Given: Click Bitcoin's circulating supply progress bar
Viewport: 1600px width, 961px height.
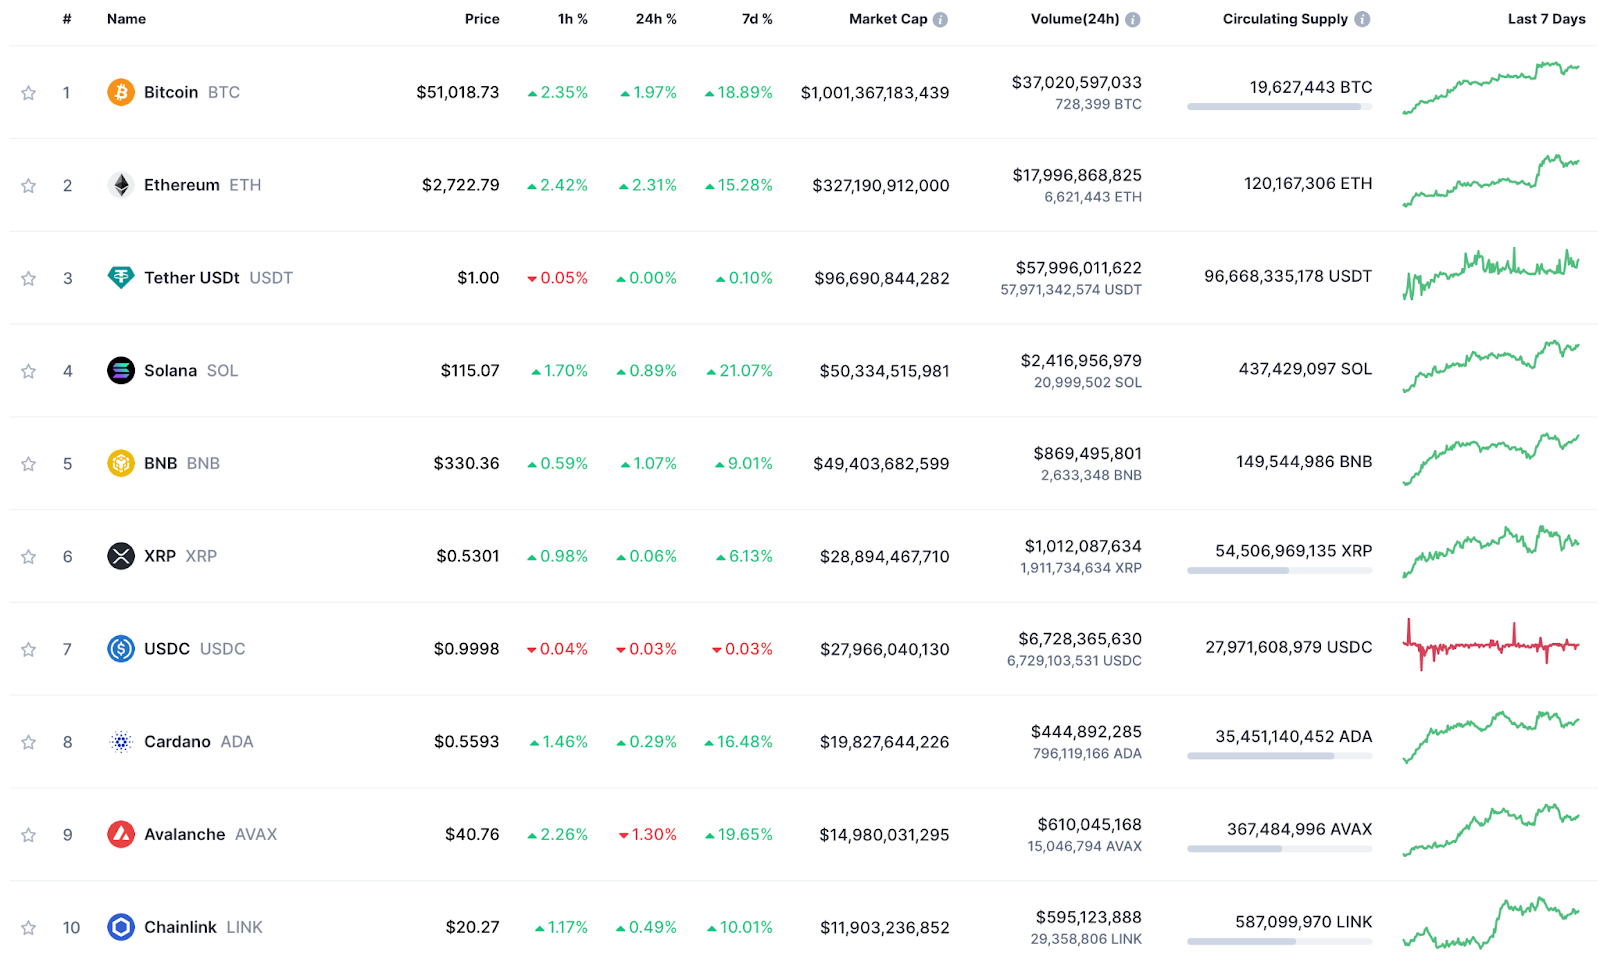Looking at the screenshot, I should 1279,106.
